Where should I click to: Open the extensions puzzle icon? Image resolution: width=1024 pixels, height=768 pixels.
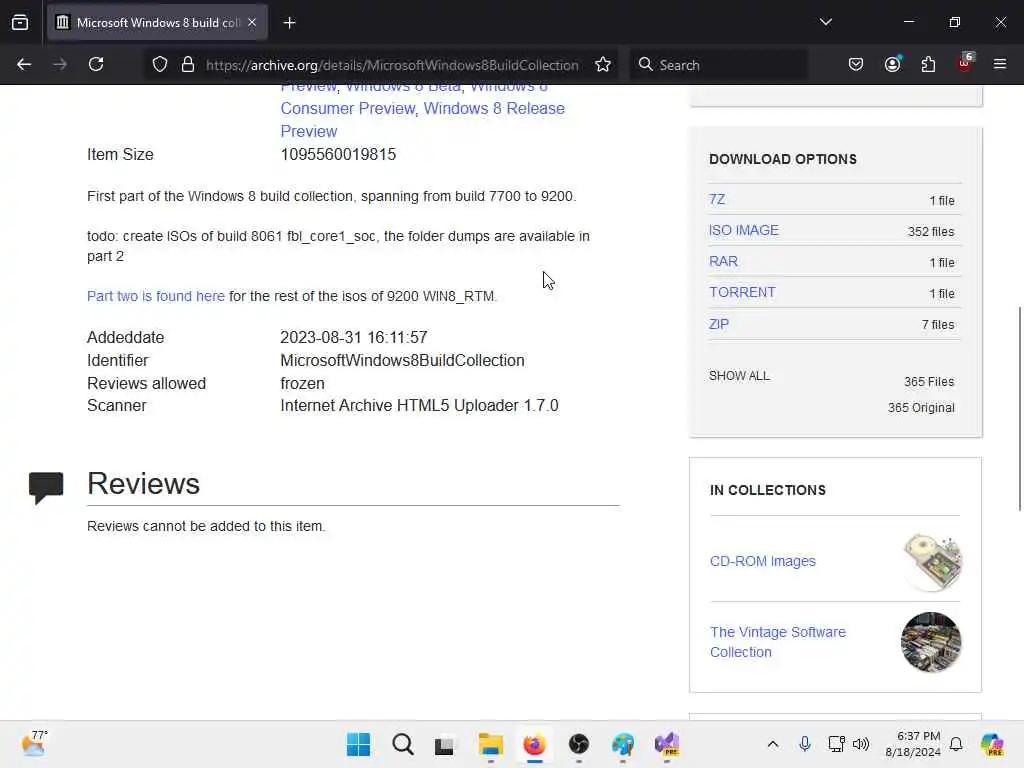[x=928, y=64]
